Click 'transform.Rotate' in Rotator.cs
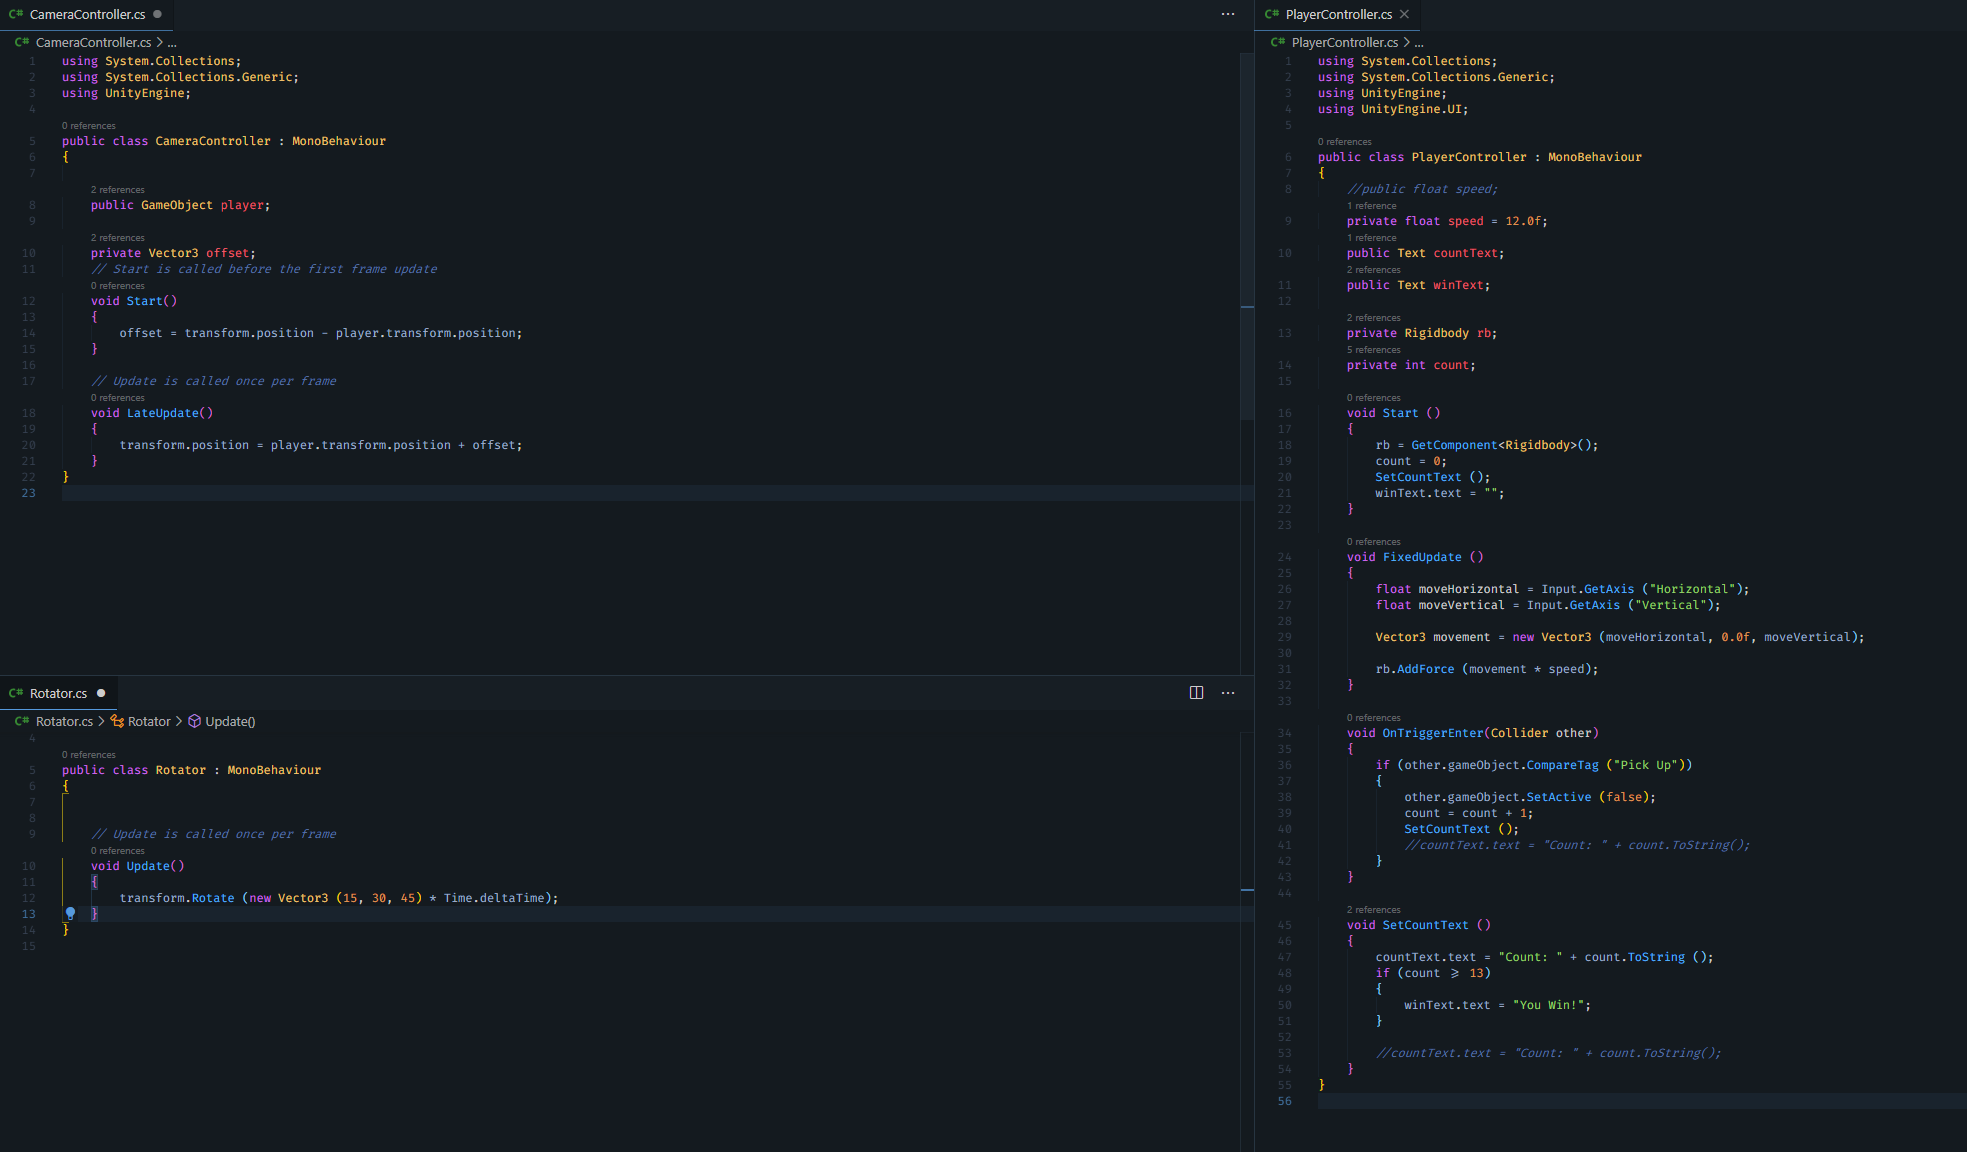This screenshot has width=1967, height=1152. point(177,898)
